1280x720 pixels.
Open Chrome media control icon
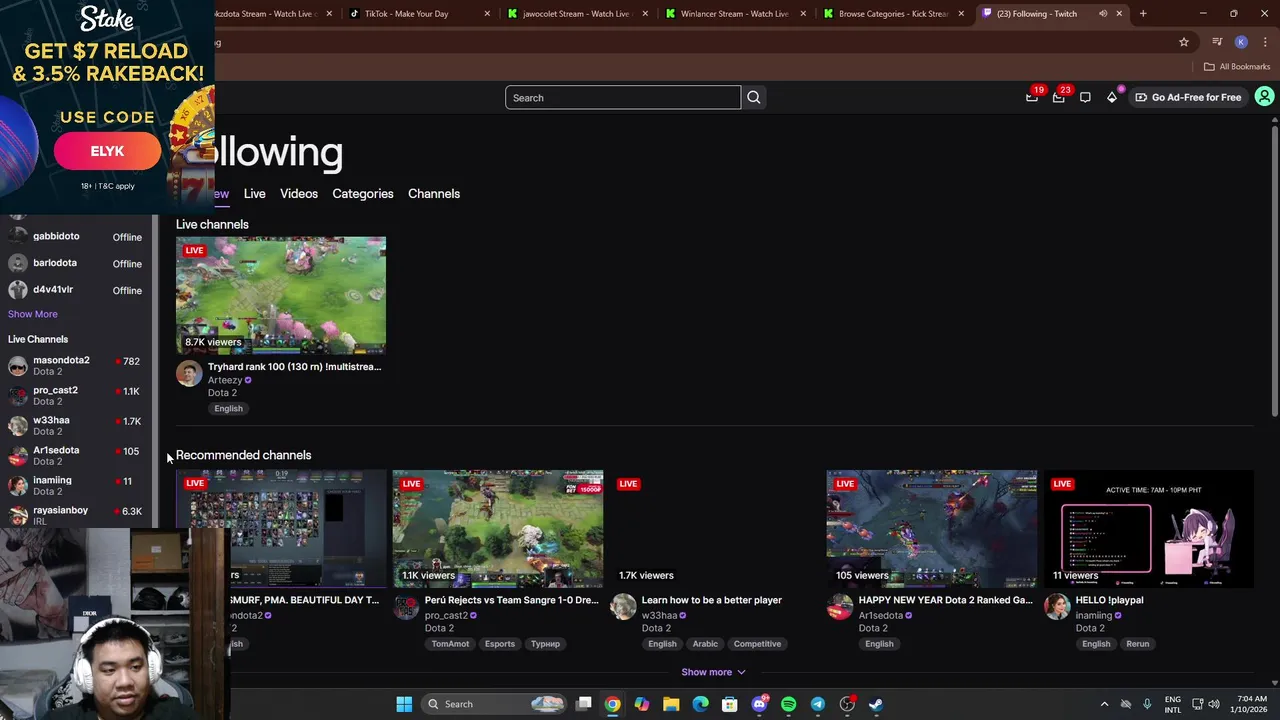[1217, 42]
